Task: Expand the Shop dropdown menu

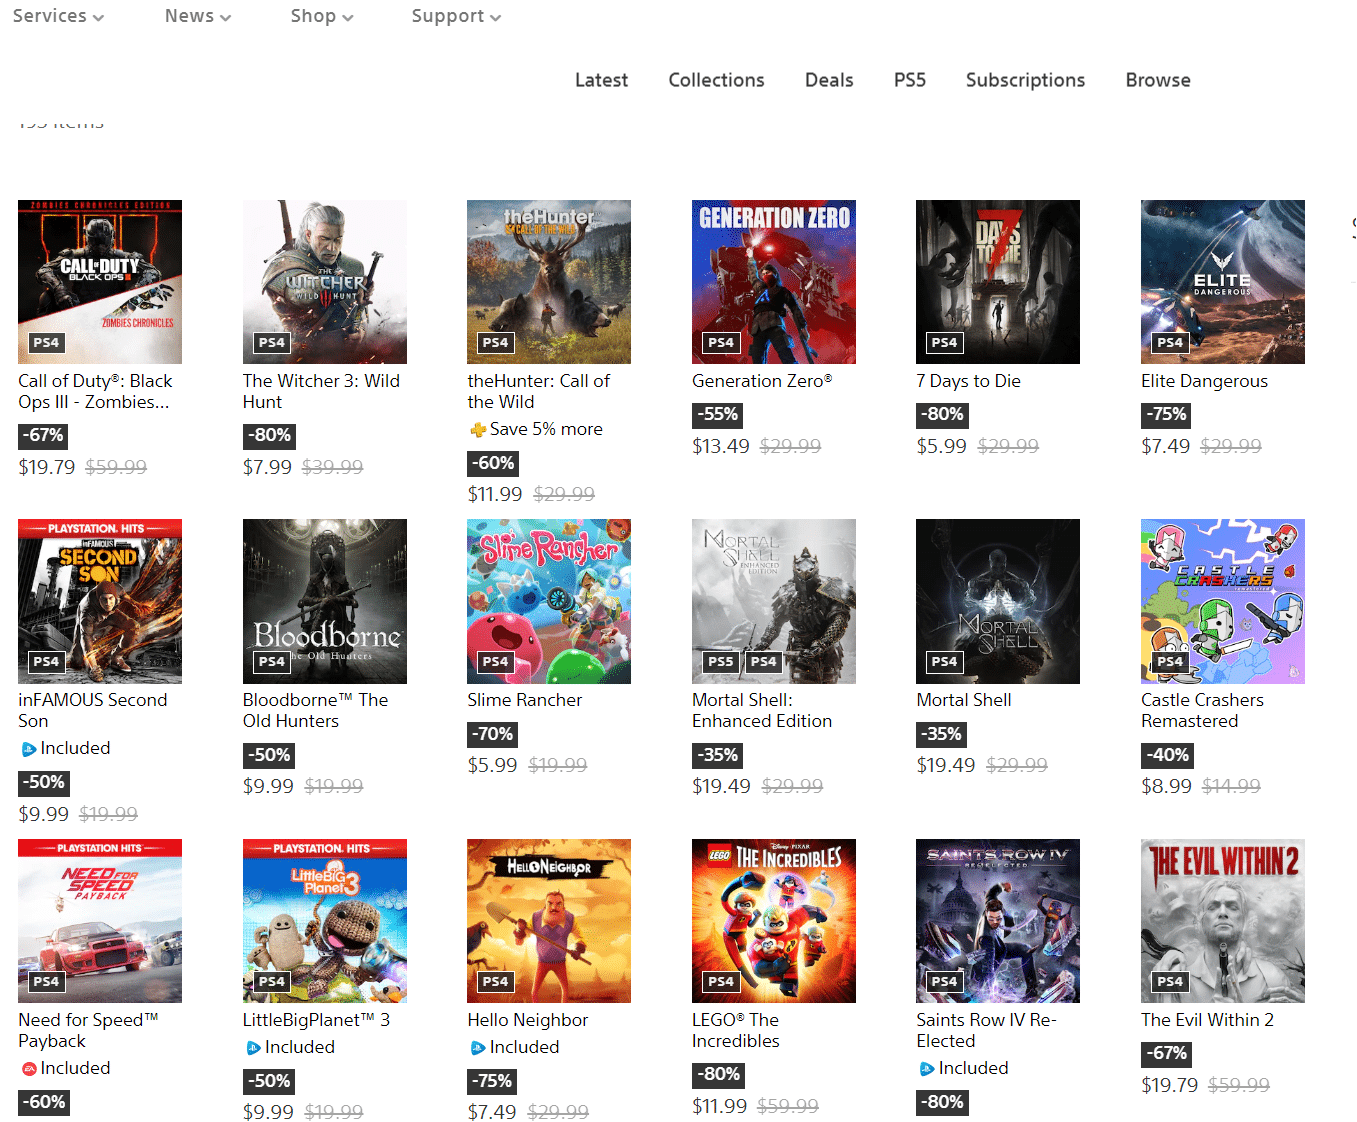Action: click(321, 16)
